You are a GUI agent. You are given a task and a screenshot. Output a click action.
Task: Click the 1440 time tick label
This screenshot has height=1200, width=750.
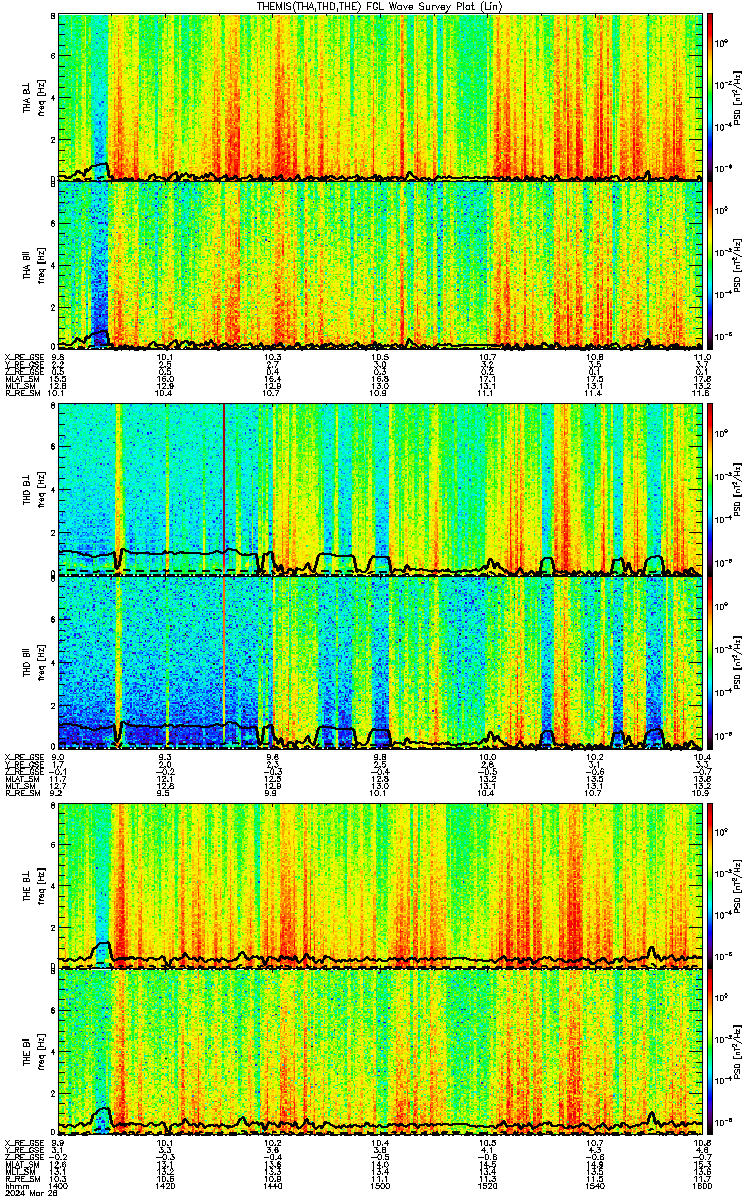click(272, 1187)
